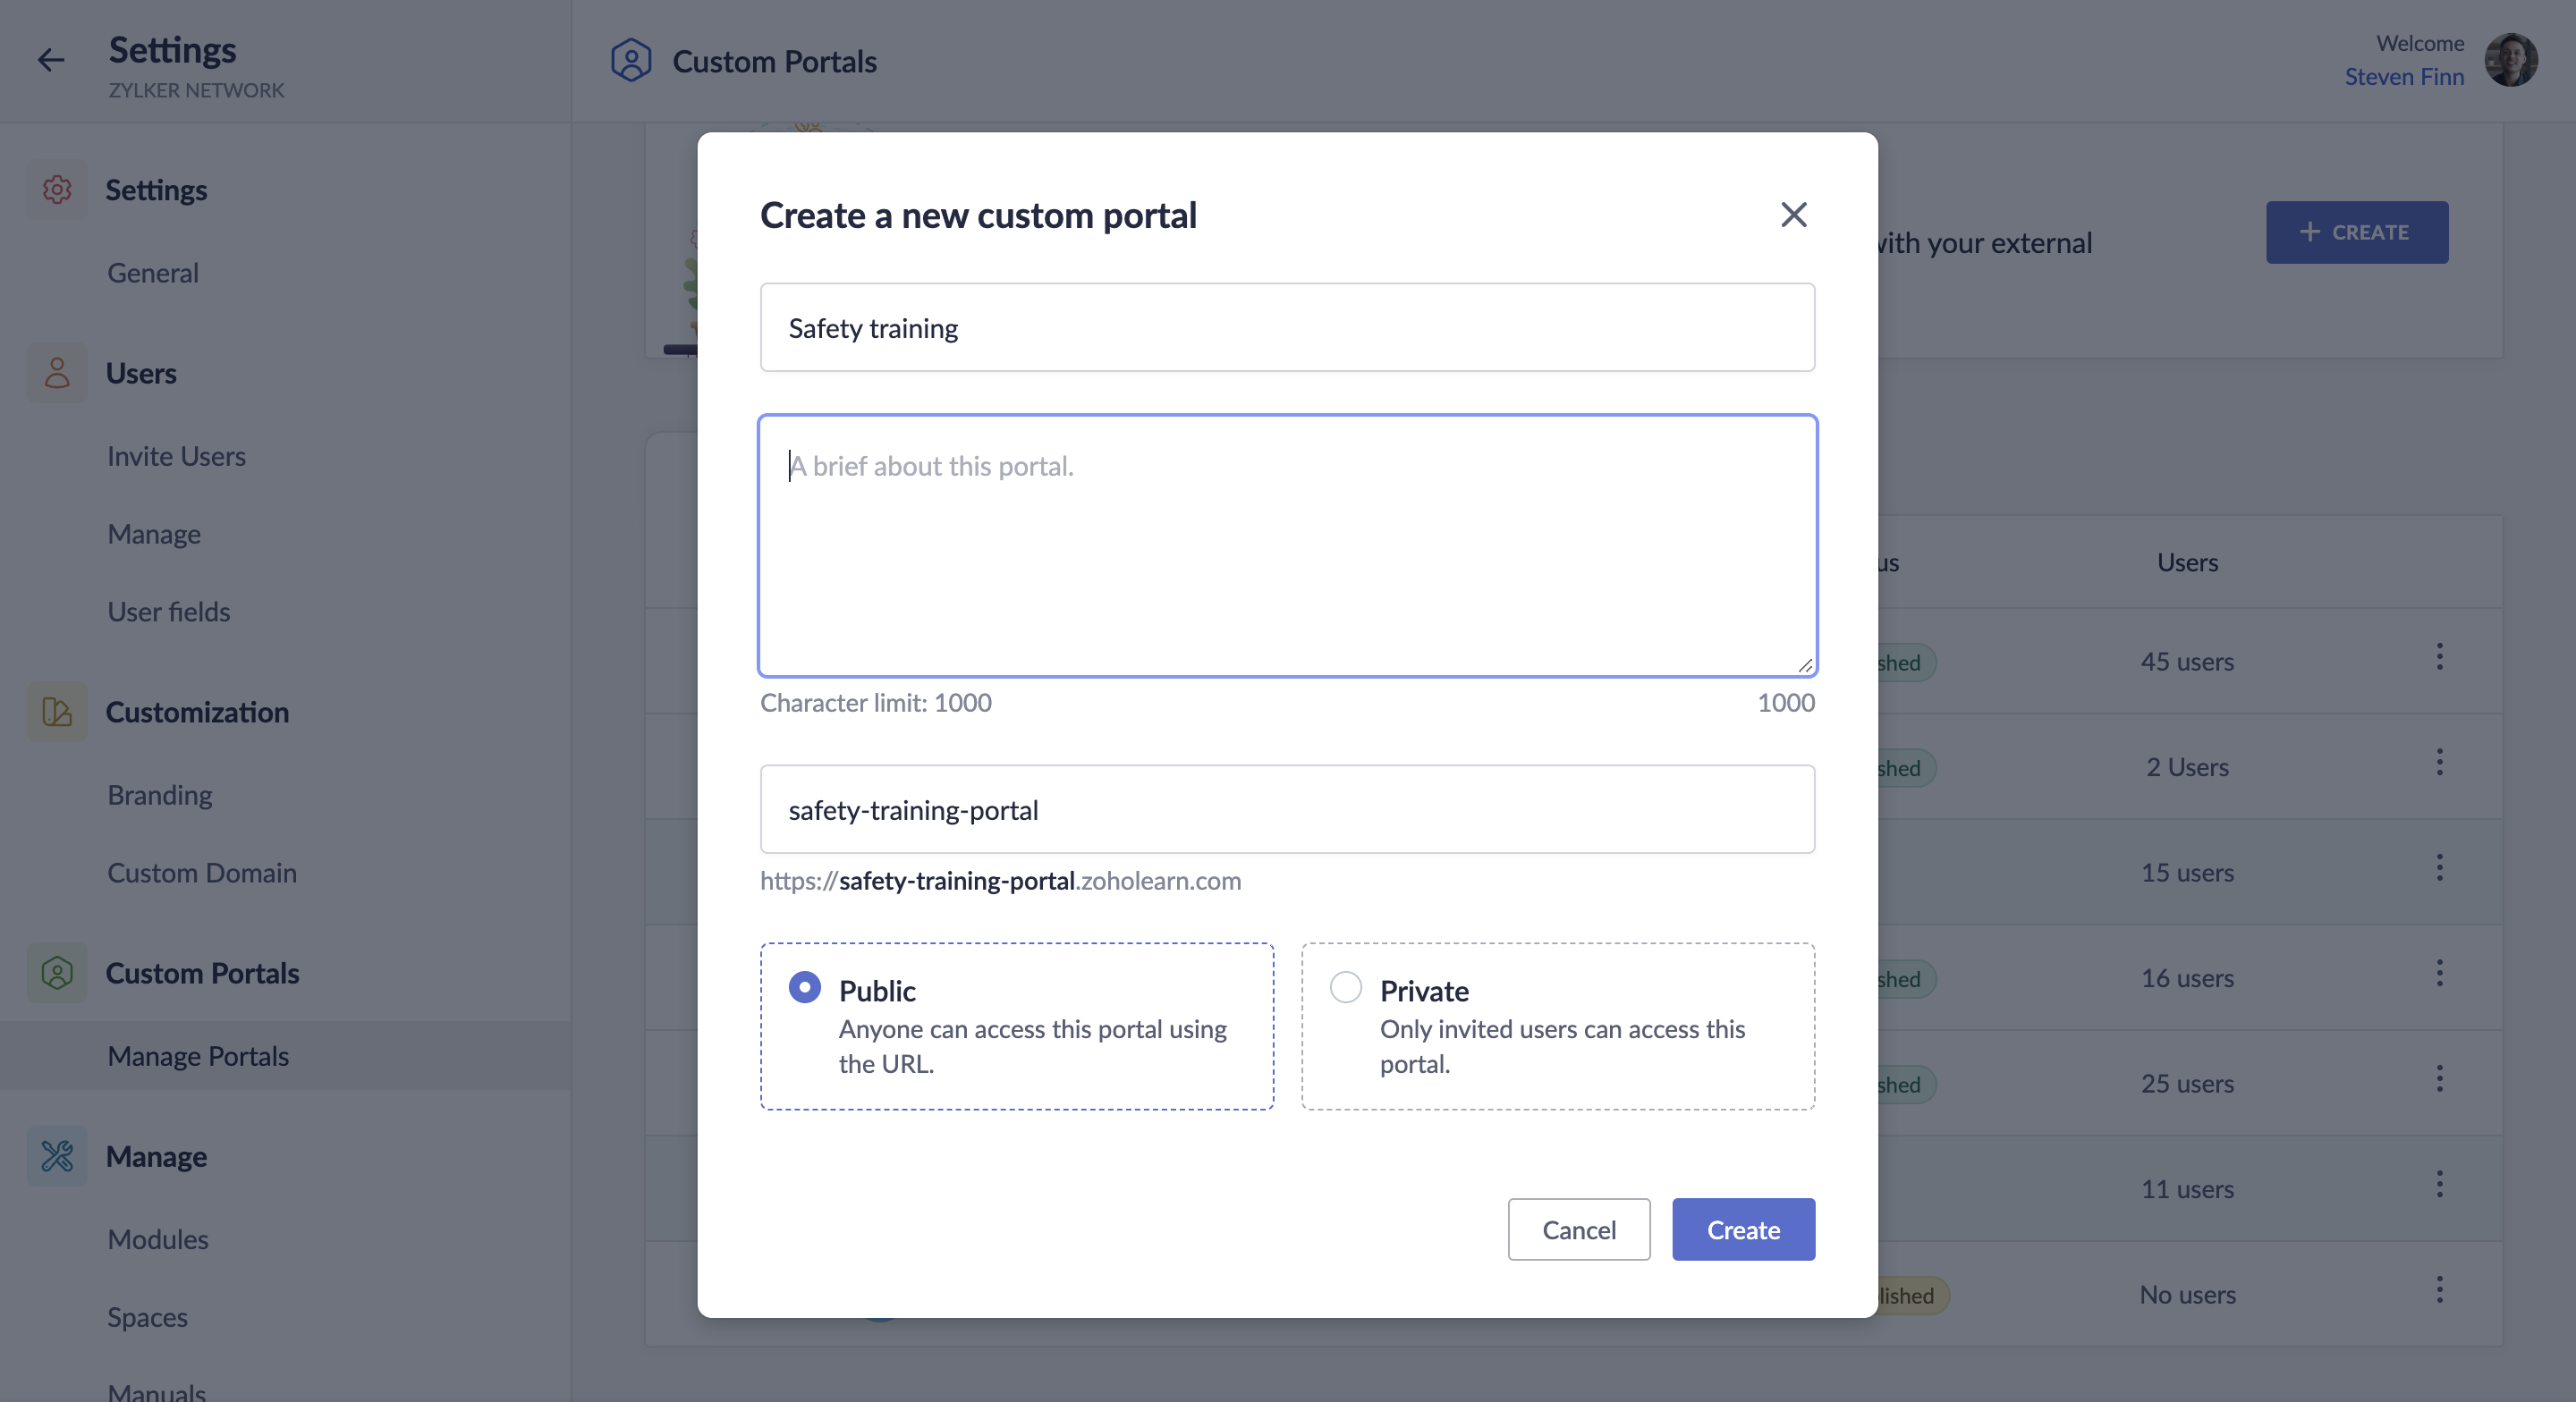The height and width of the screenshot is (1402, 2576).
Task: Click the Settings gear icon in sidebar
Action: (x=57, y=190)
